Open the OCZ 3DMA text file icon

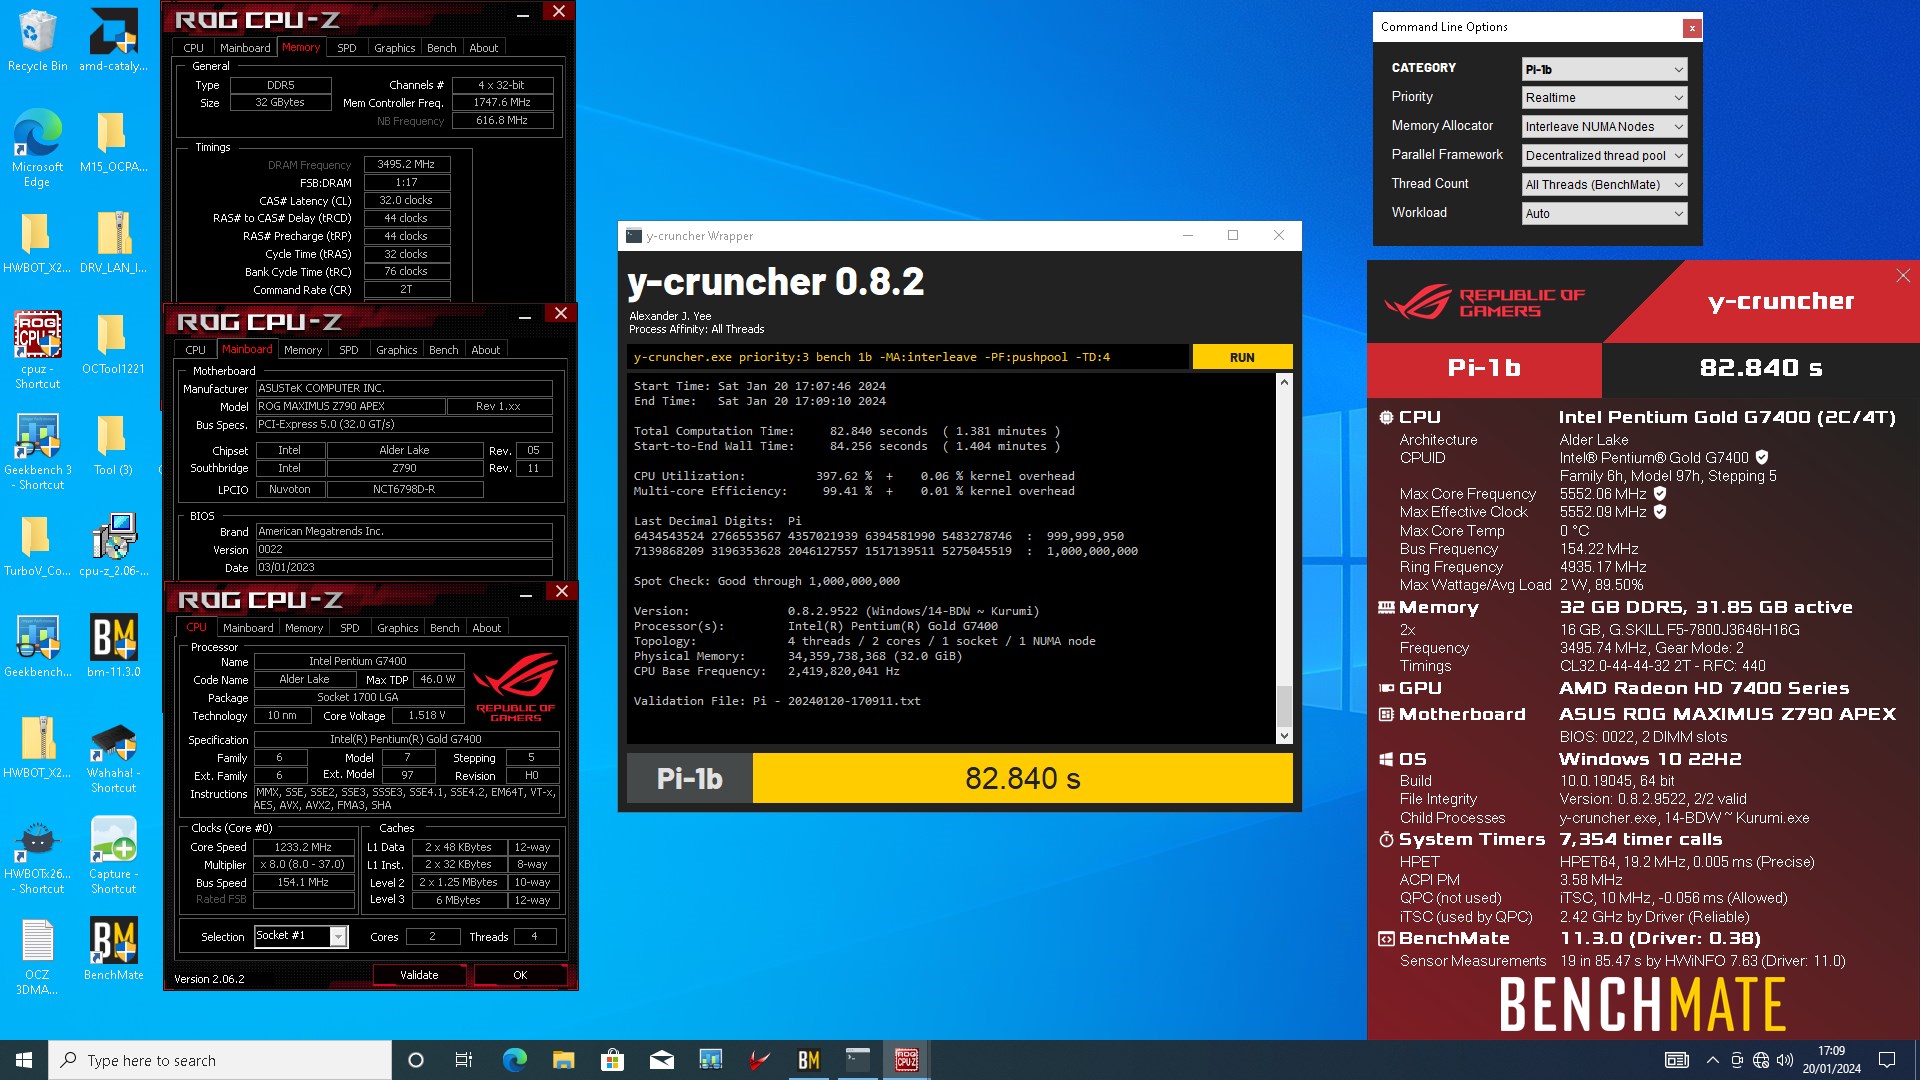(x=37, y=956)
